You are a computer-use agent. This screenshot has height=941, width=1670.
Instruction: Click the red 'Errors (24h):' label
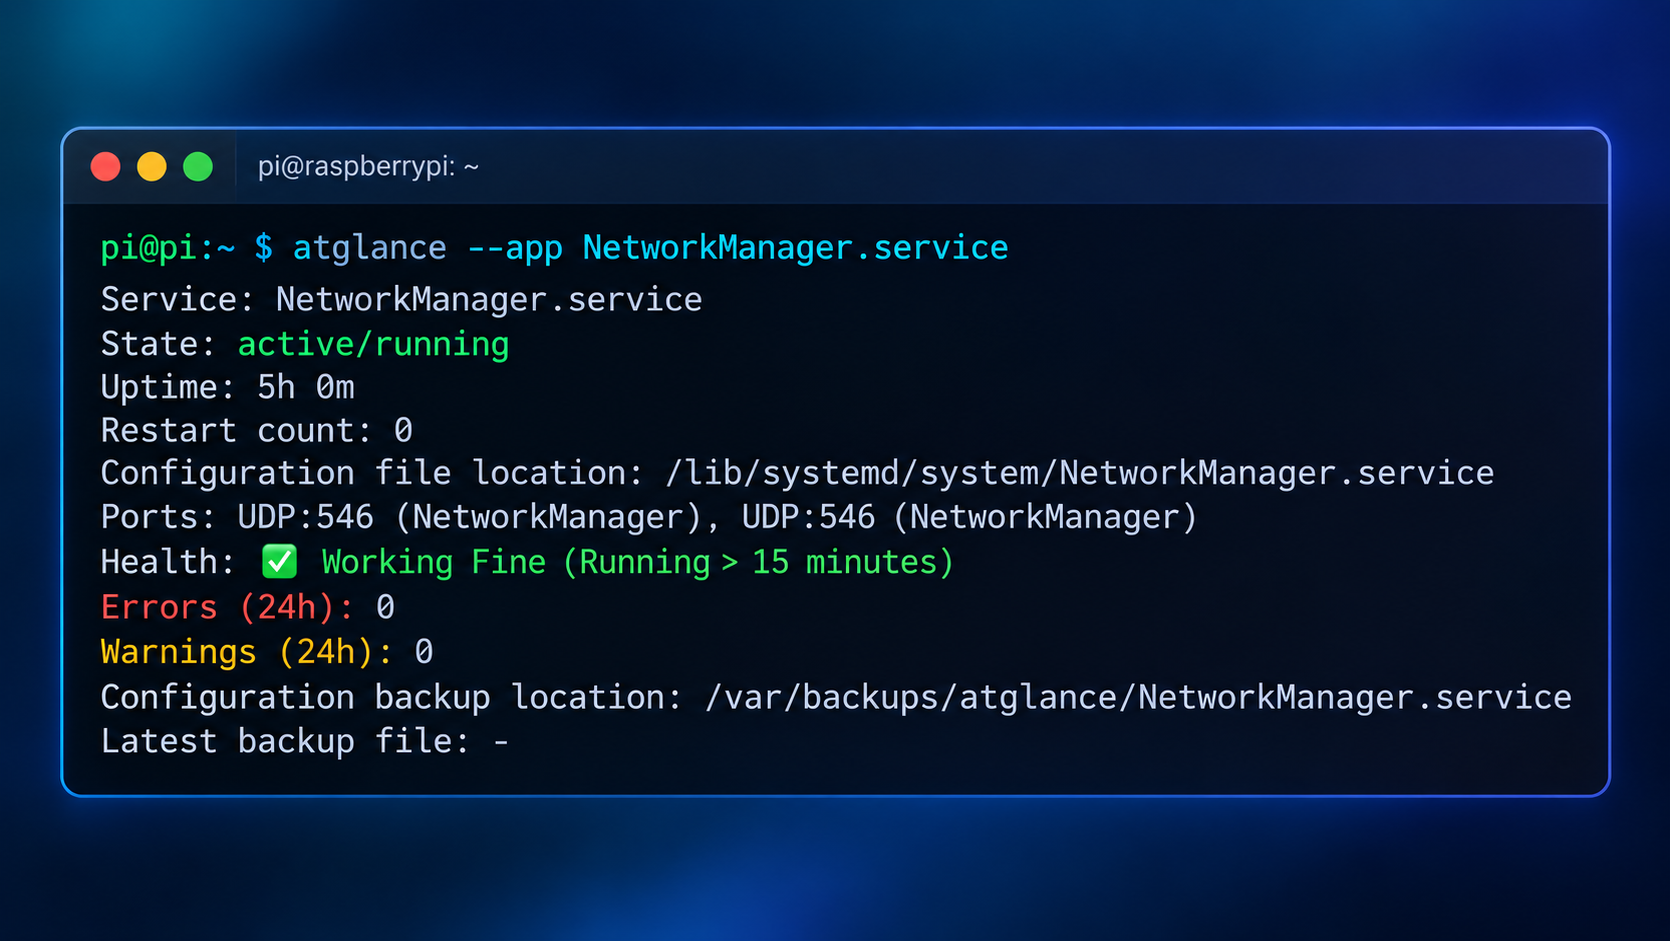pyautogui.click(x=227, y=607)
